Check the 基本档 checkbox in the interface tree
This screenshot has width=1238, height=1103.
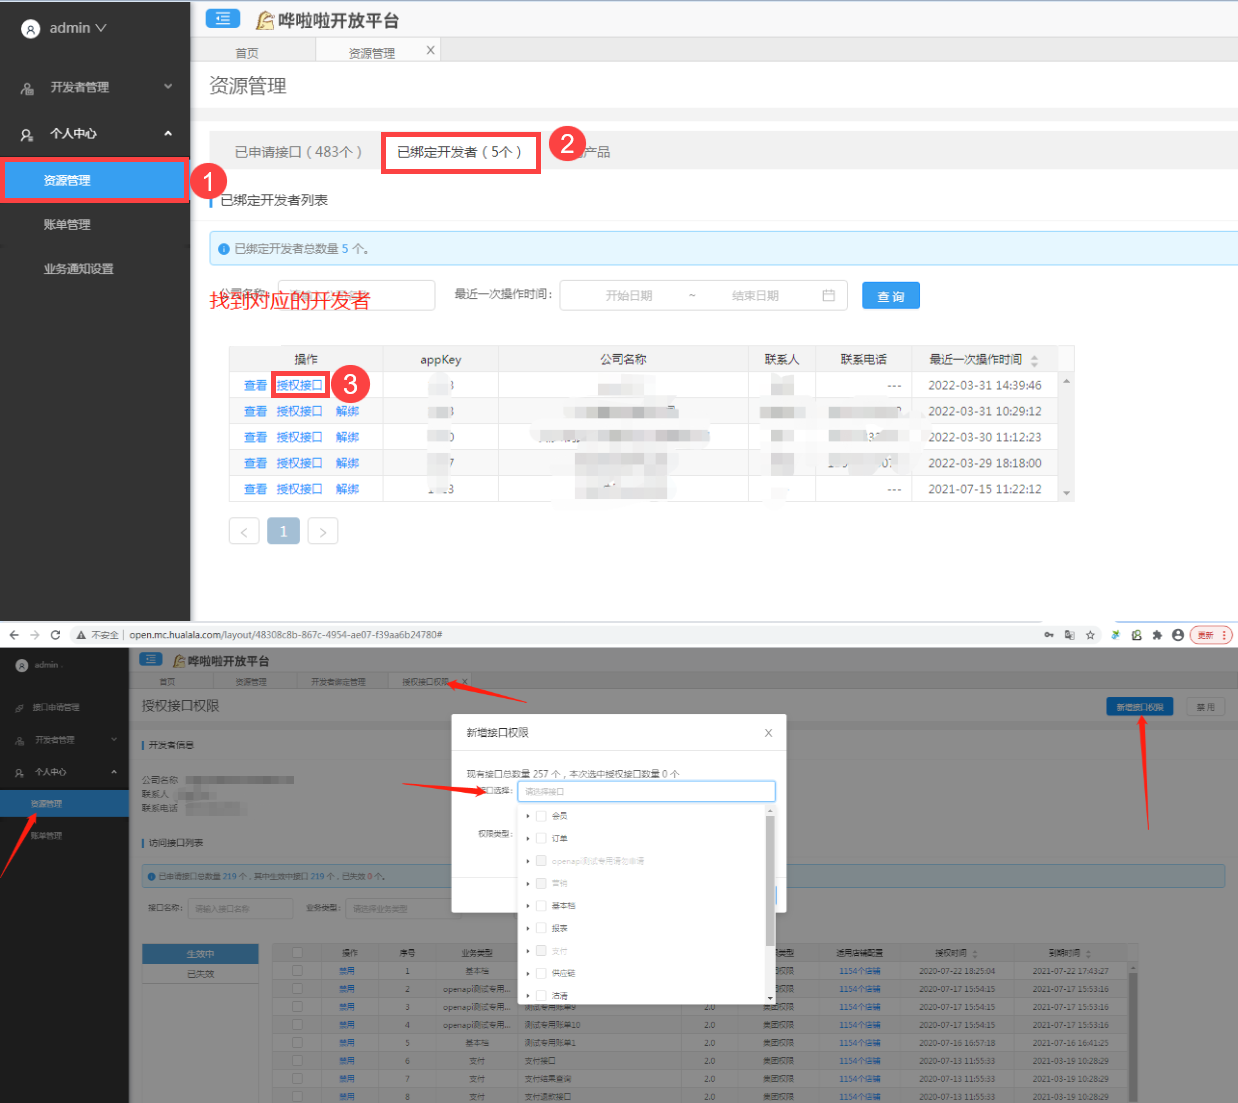541,905
